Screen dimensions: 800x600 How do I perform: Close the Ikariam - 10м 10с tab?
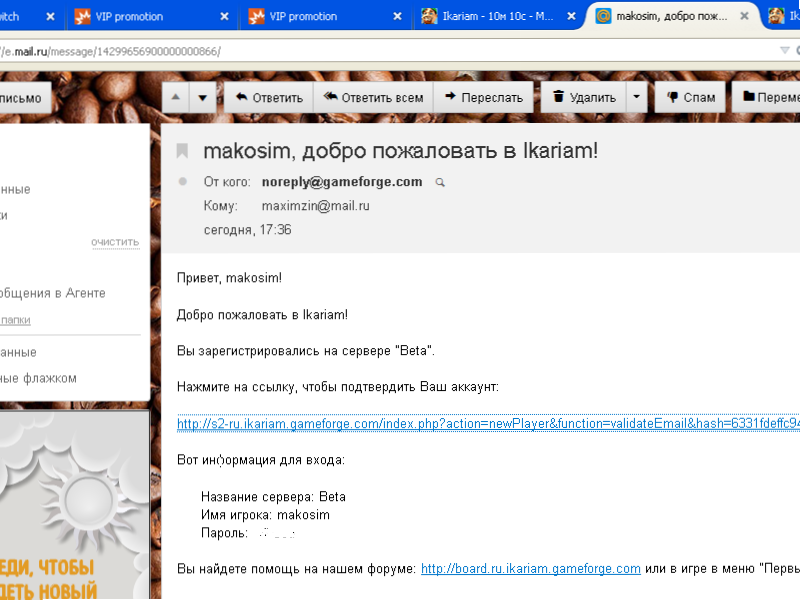tap(571, 16)
